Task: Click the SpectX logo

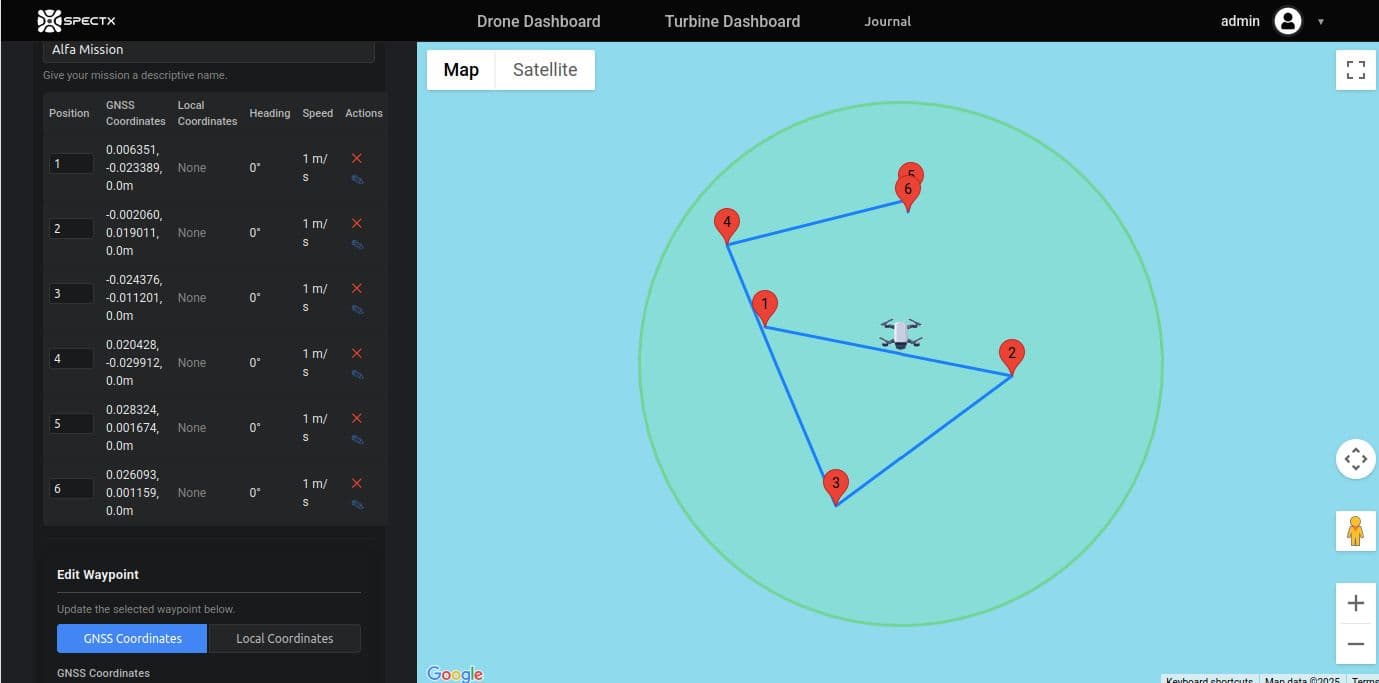Action: click(x=76, y=20)
